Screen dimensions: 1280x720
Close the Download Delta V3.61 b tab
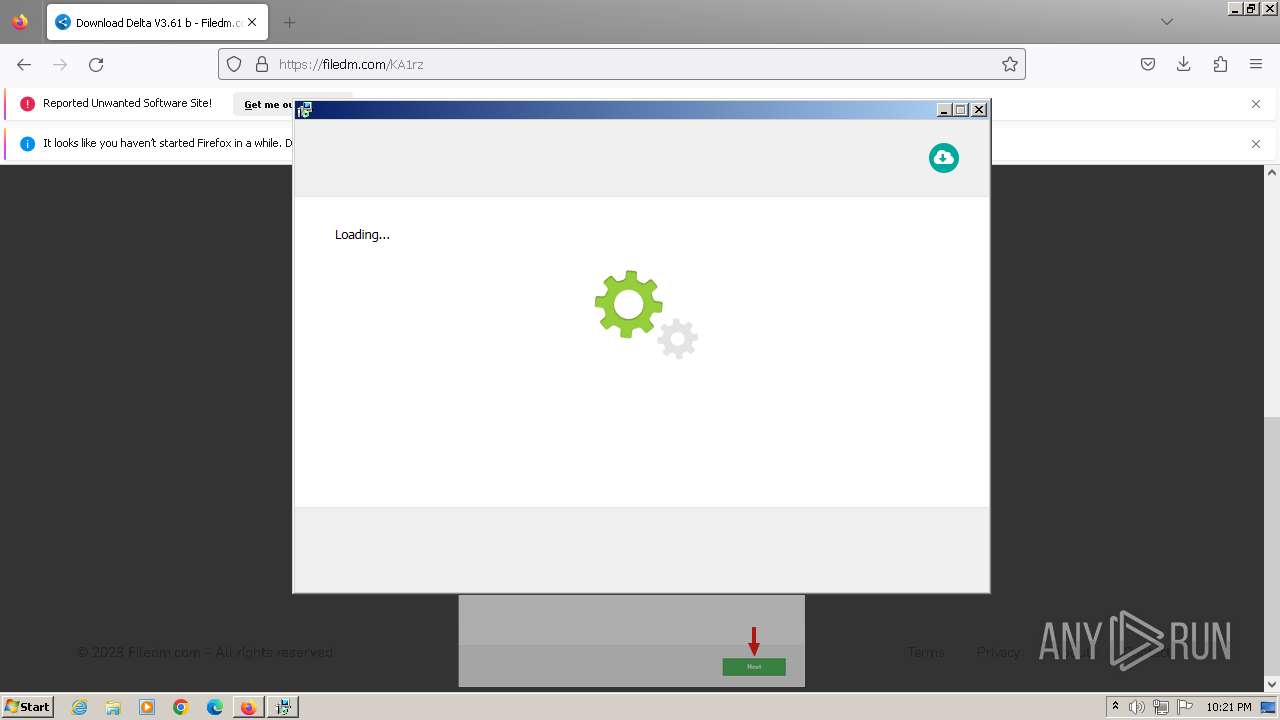pos(252,22)
